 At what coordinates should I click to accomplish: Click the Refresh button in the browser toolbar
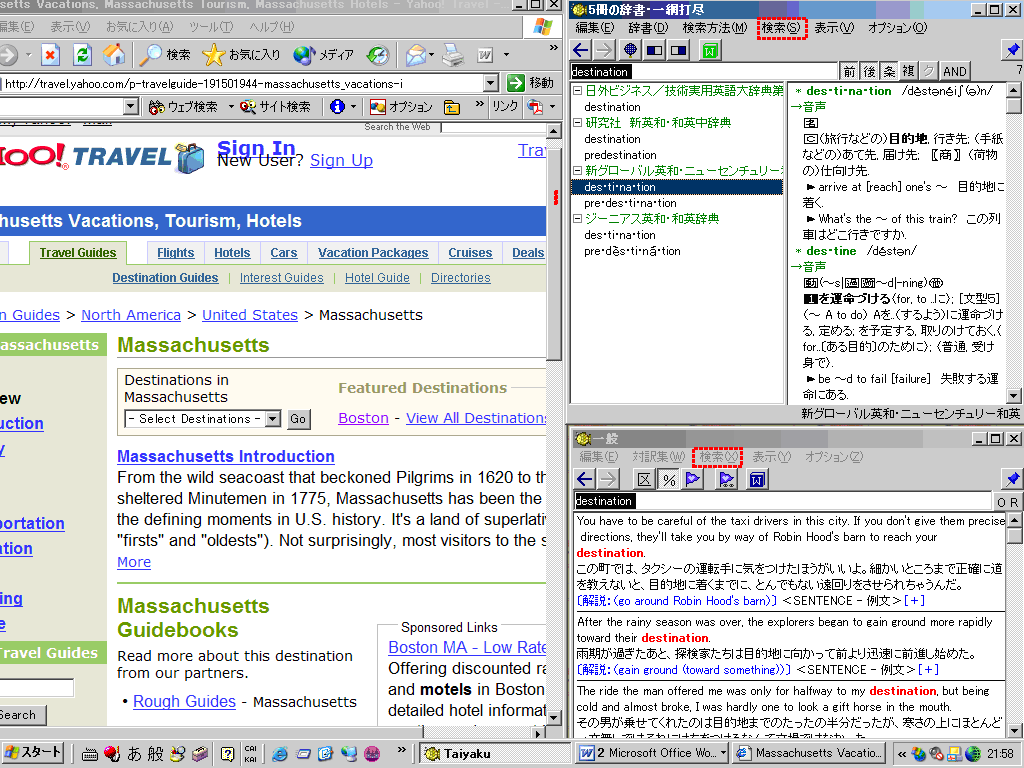click(x=82, y=55)
